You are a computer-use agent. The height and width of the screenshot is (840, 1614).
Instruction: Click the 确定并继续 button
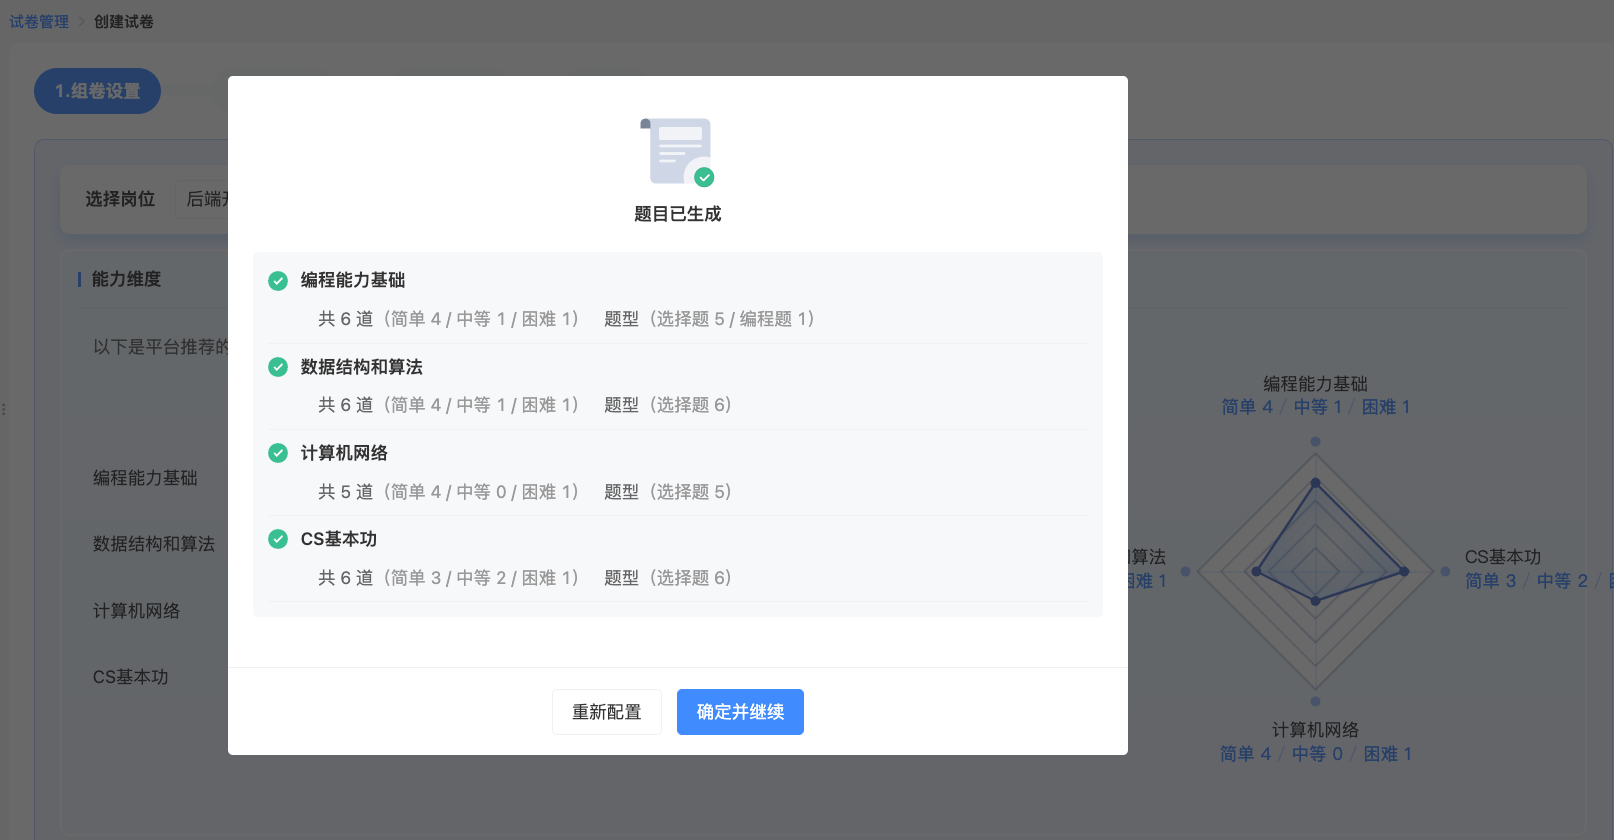740,712
